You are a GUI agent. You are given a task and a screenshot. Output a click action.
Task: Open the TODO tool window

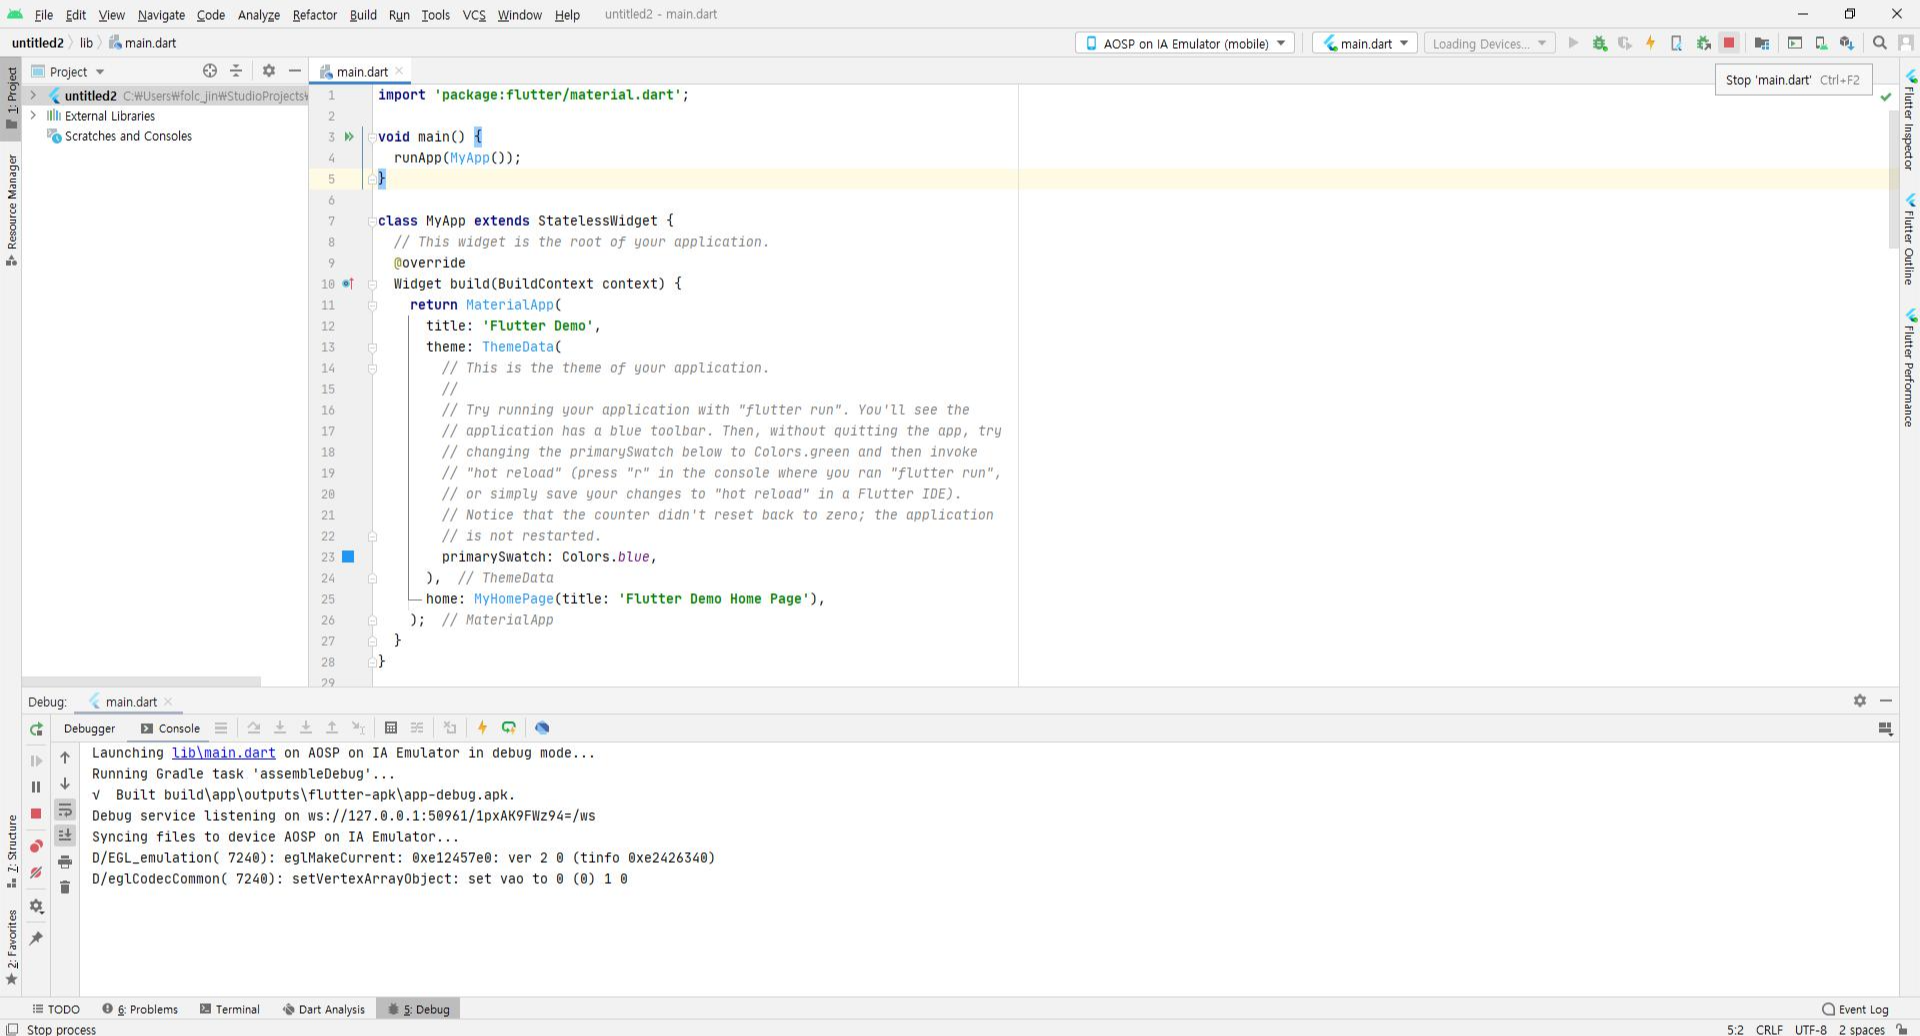pyautogui.click(x=56, y=1009)
